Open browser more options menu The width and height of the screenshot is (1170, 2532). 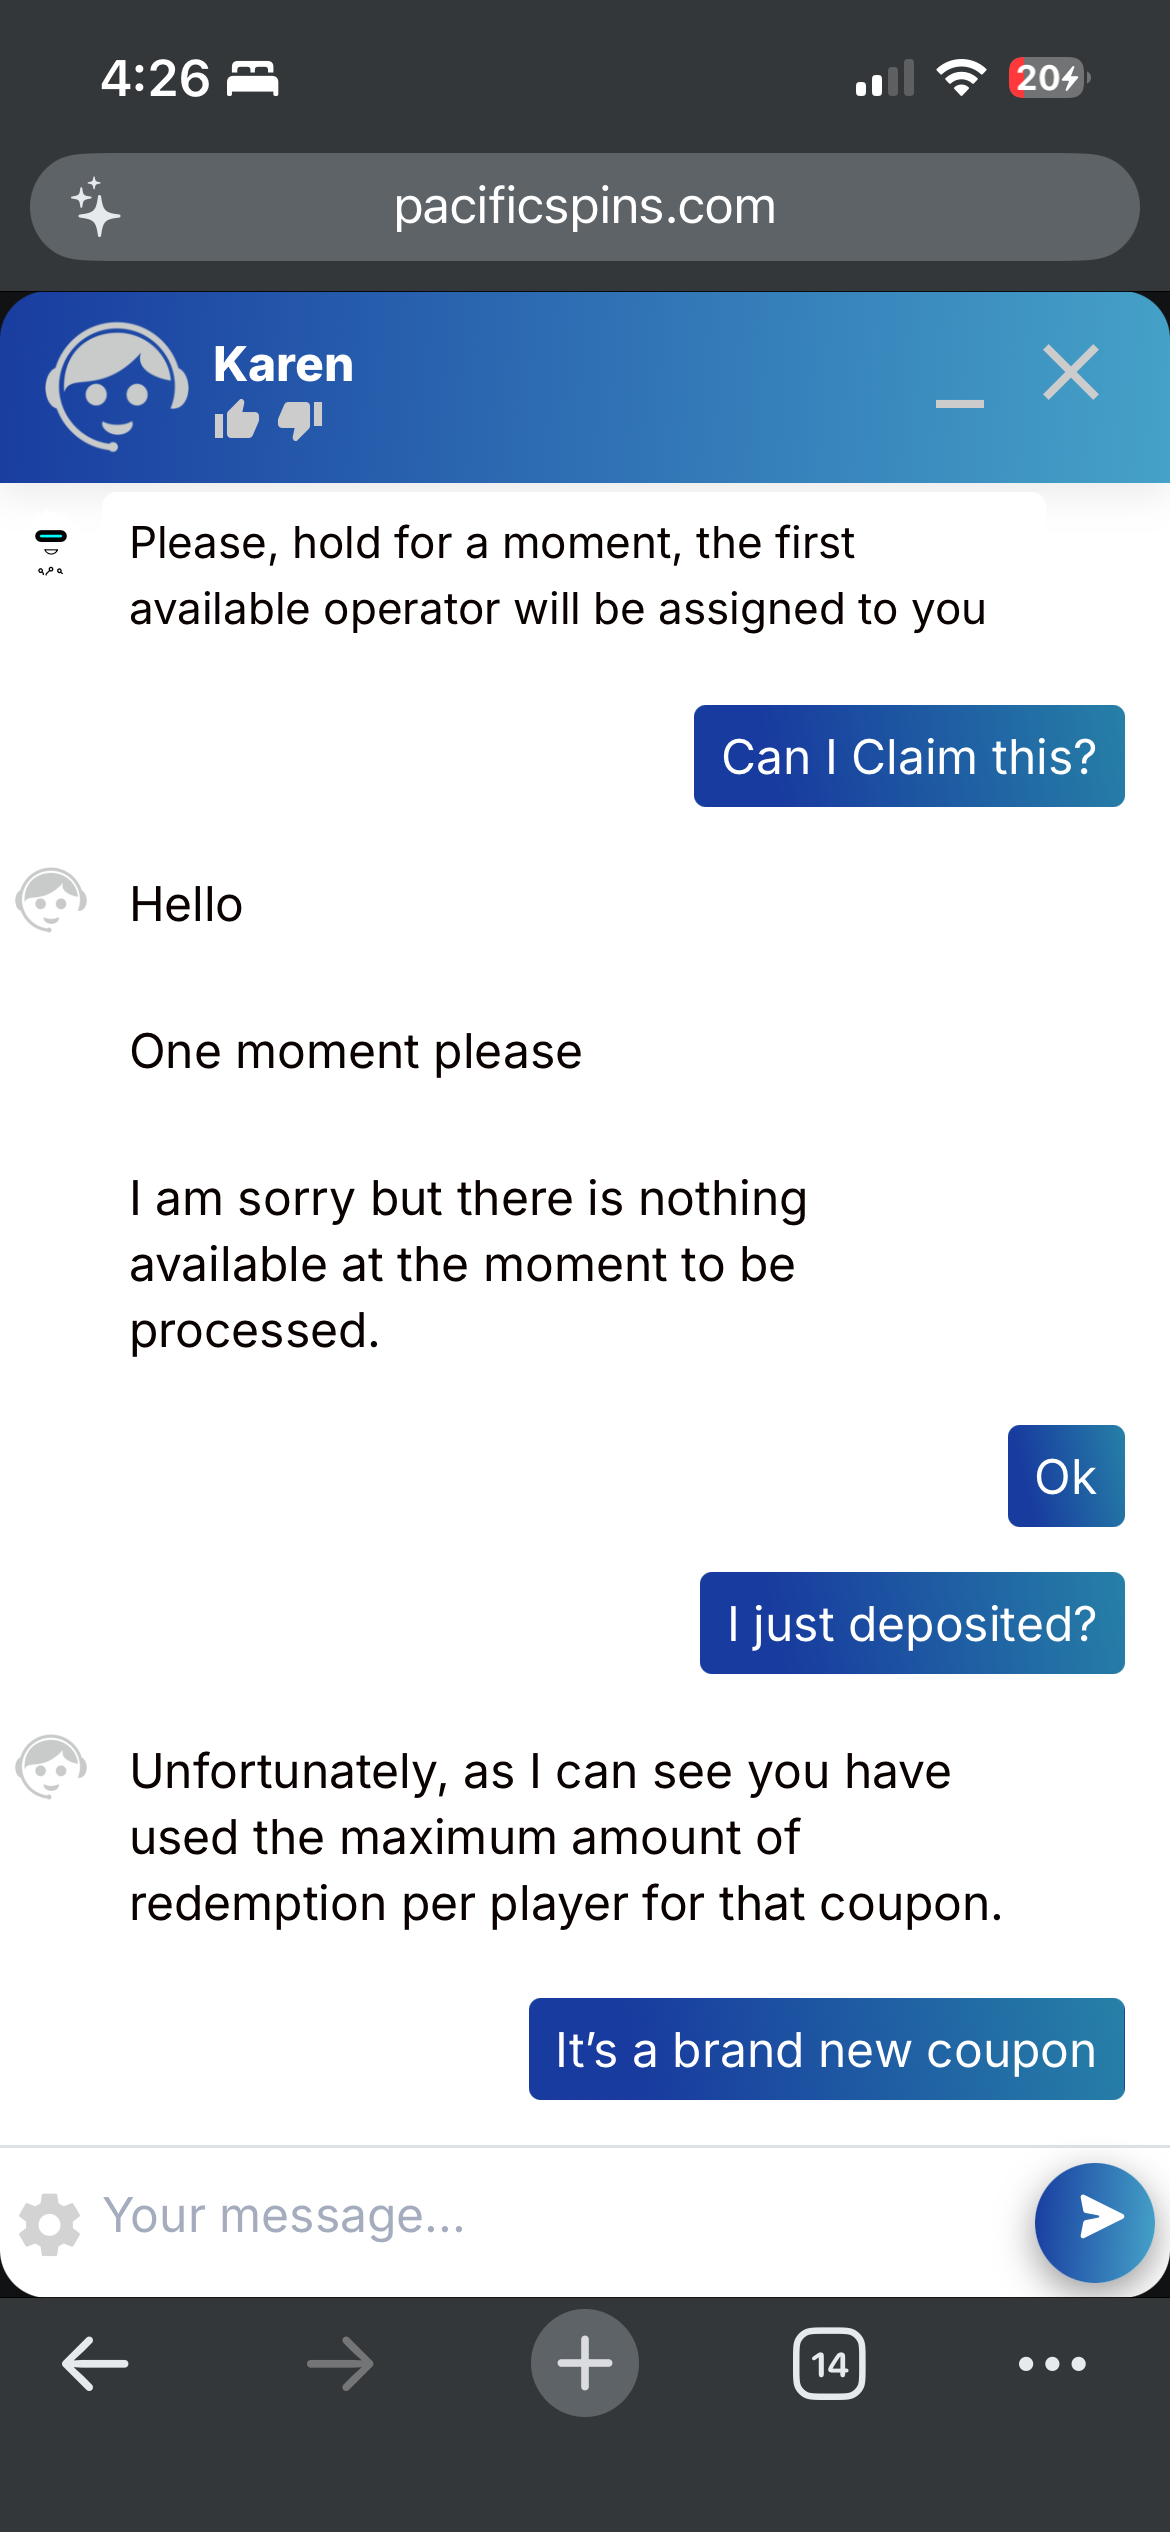[x=1052, y=2363]
